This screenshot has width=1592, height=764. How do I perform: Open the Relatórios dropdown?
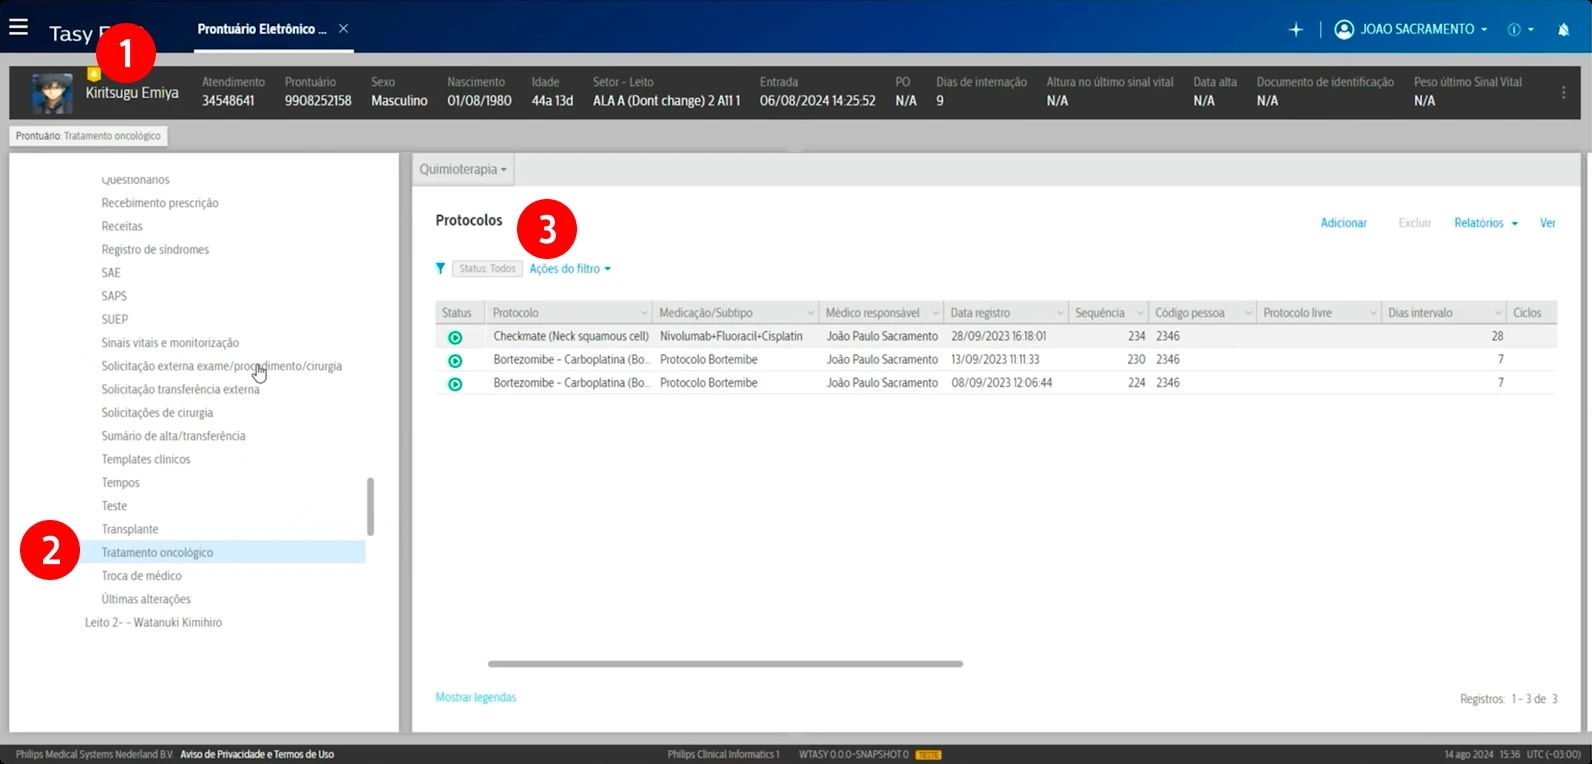(1486, 223)
